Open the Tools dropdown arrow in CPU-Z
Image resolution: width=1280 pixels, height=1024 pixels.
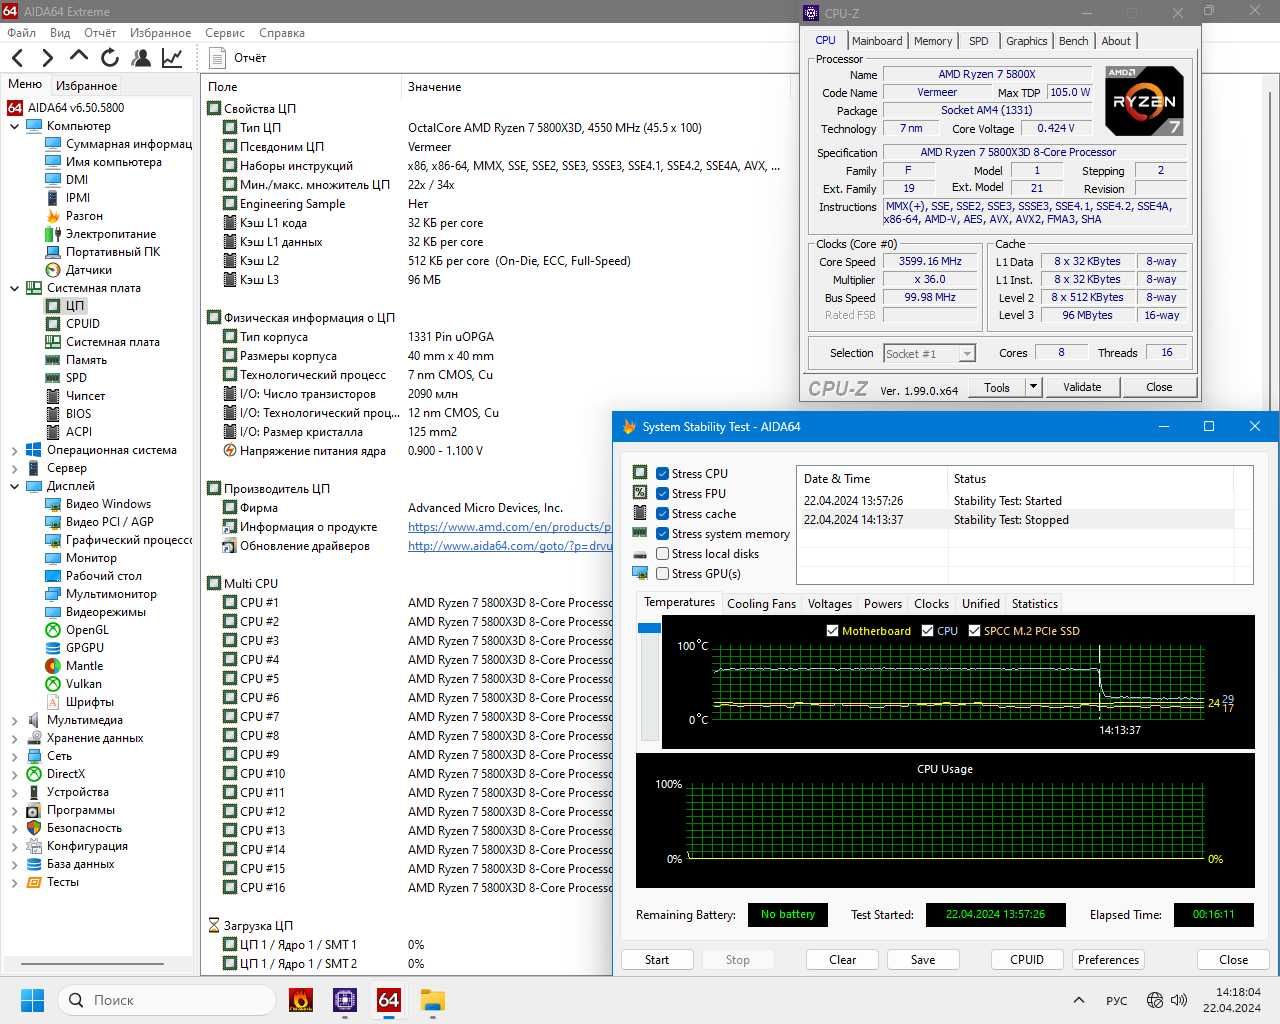1033,387
